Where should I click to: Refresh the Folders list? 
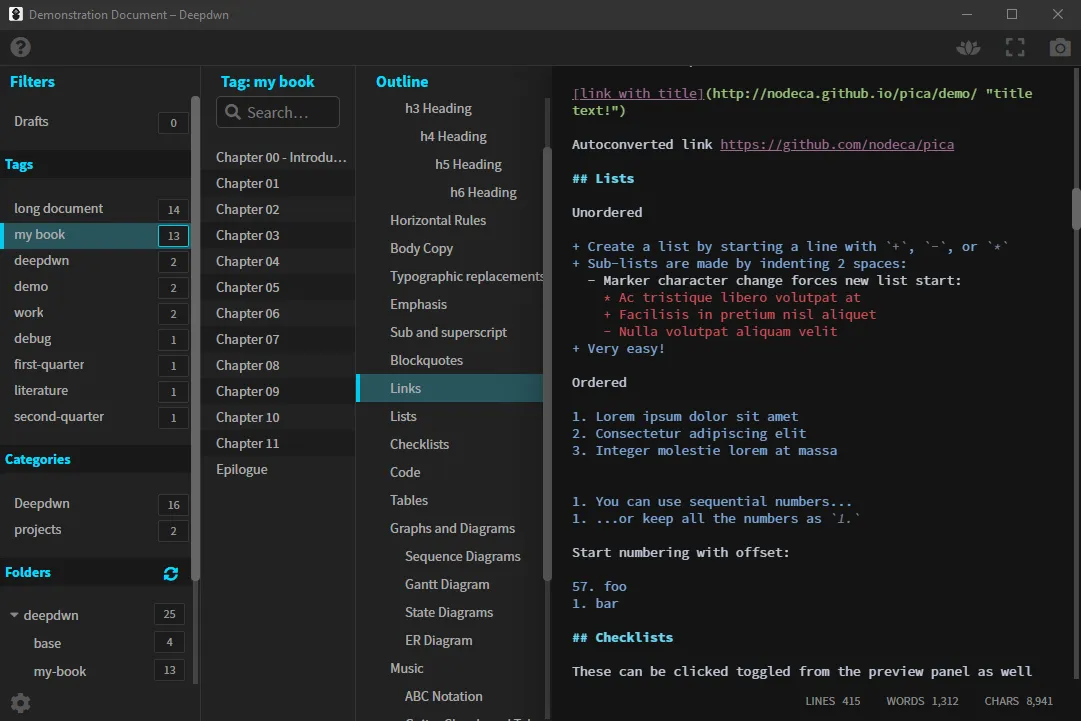pyautogui.click(x=170, y=573)
